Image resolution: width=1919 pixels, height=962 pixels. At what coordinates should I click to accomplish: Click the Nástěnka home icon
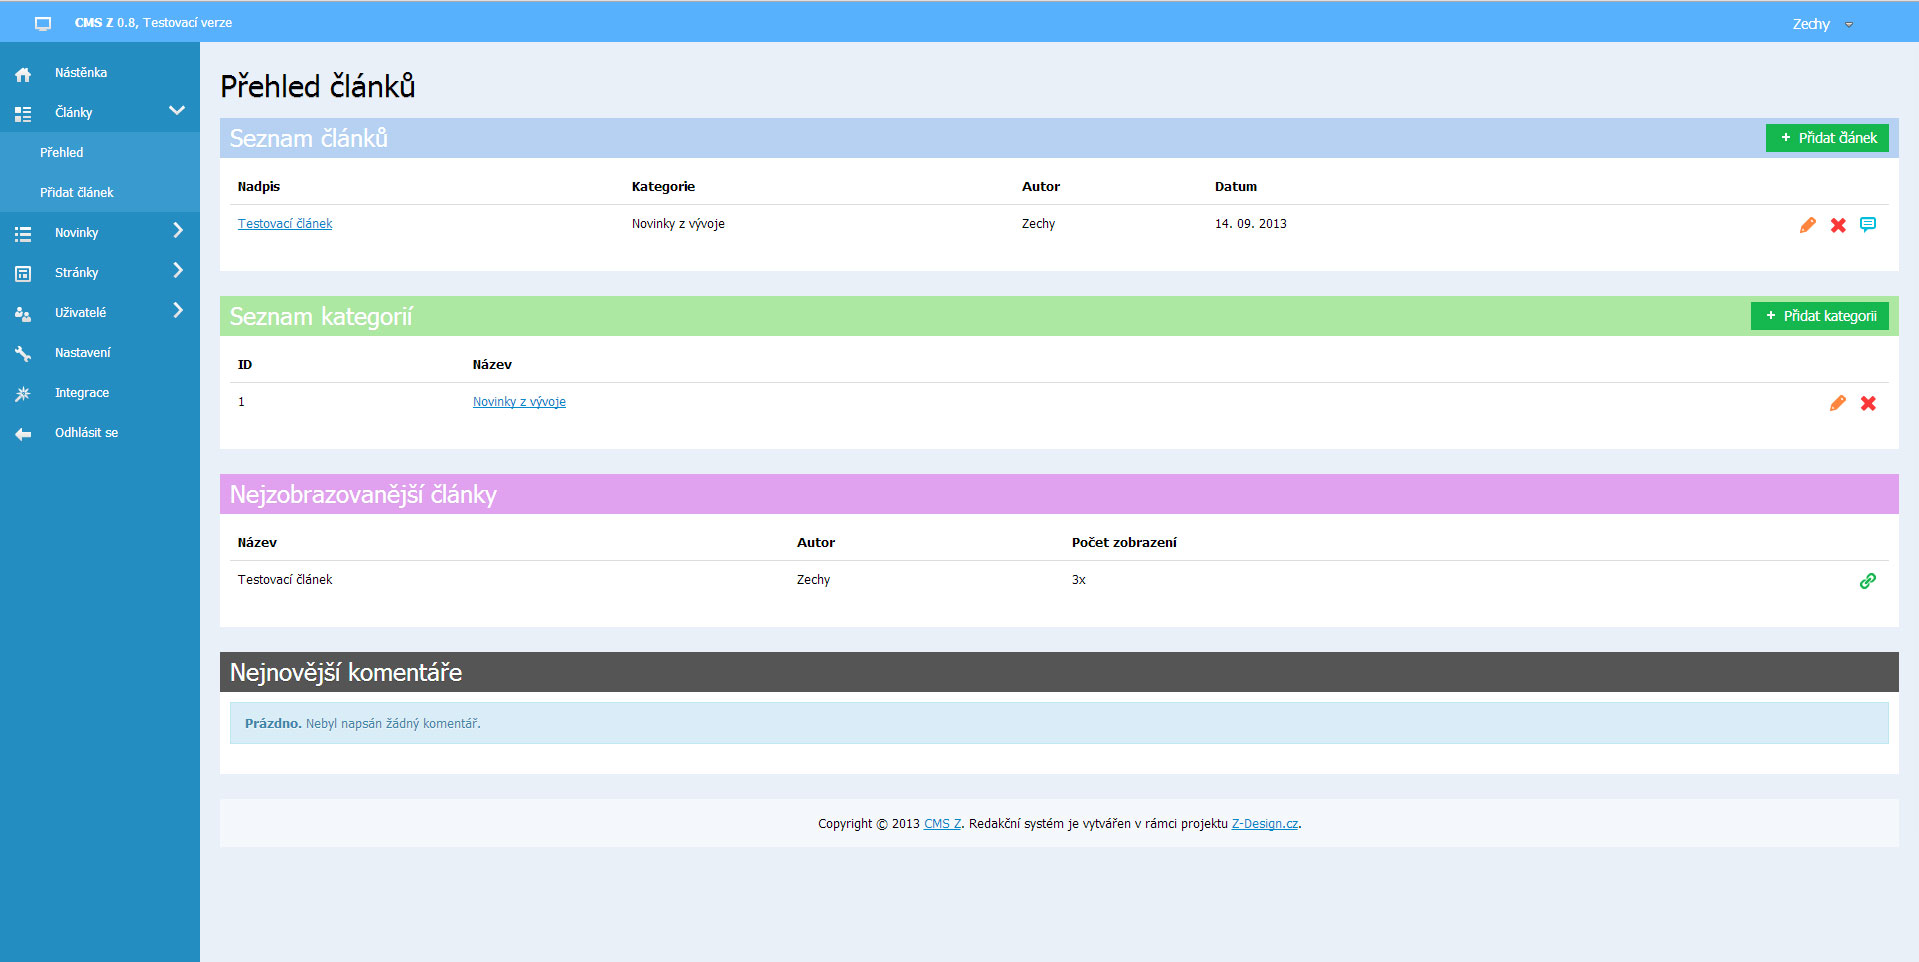point(23,74)
